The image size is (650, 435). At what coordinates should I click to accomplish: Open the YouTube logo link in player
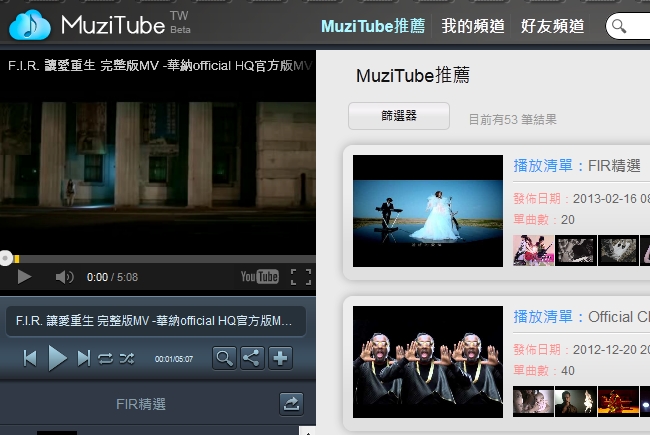click(x=260, y=277)
